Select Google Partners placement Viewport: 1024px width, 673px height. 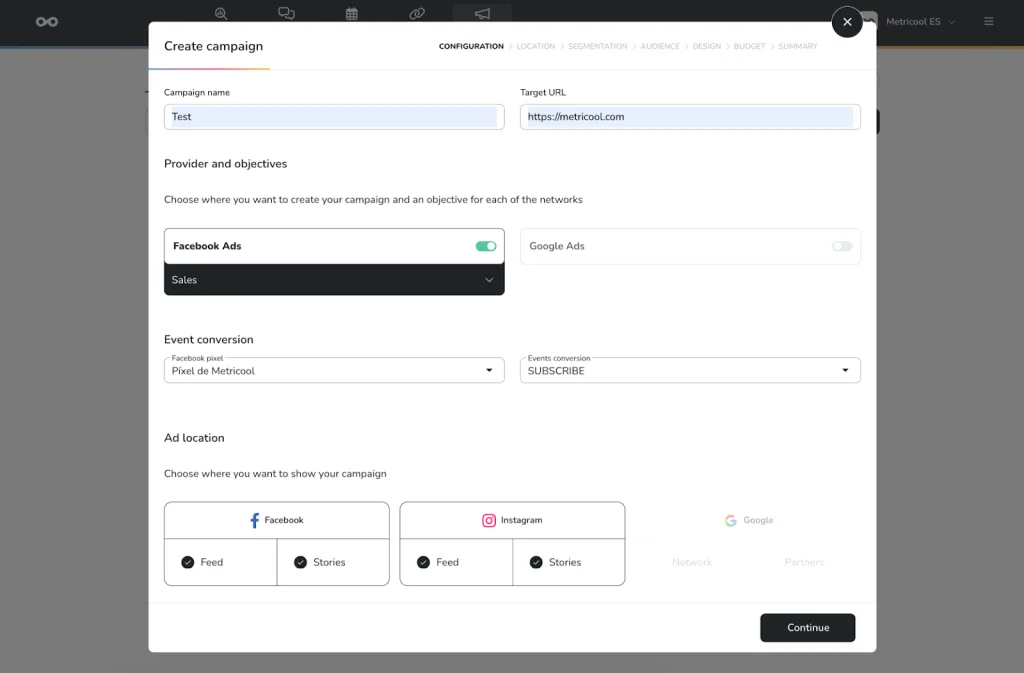(x=804, y=562)
